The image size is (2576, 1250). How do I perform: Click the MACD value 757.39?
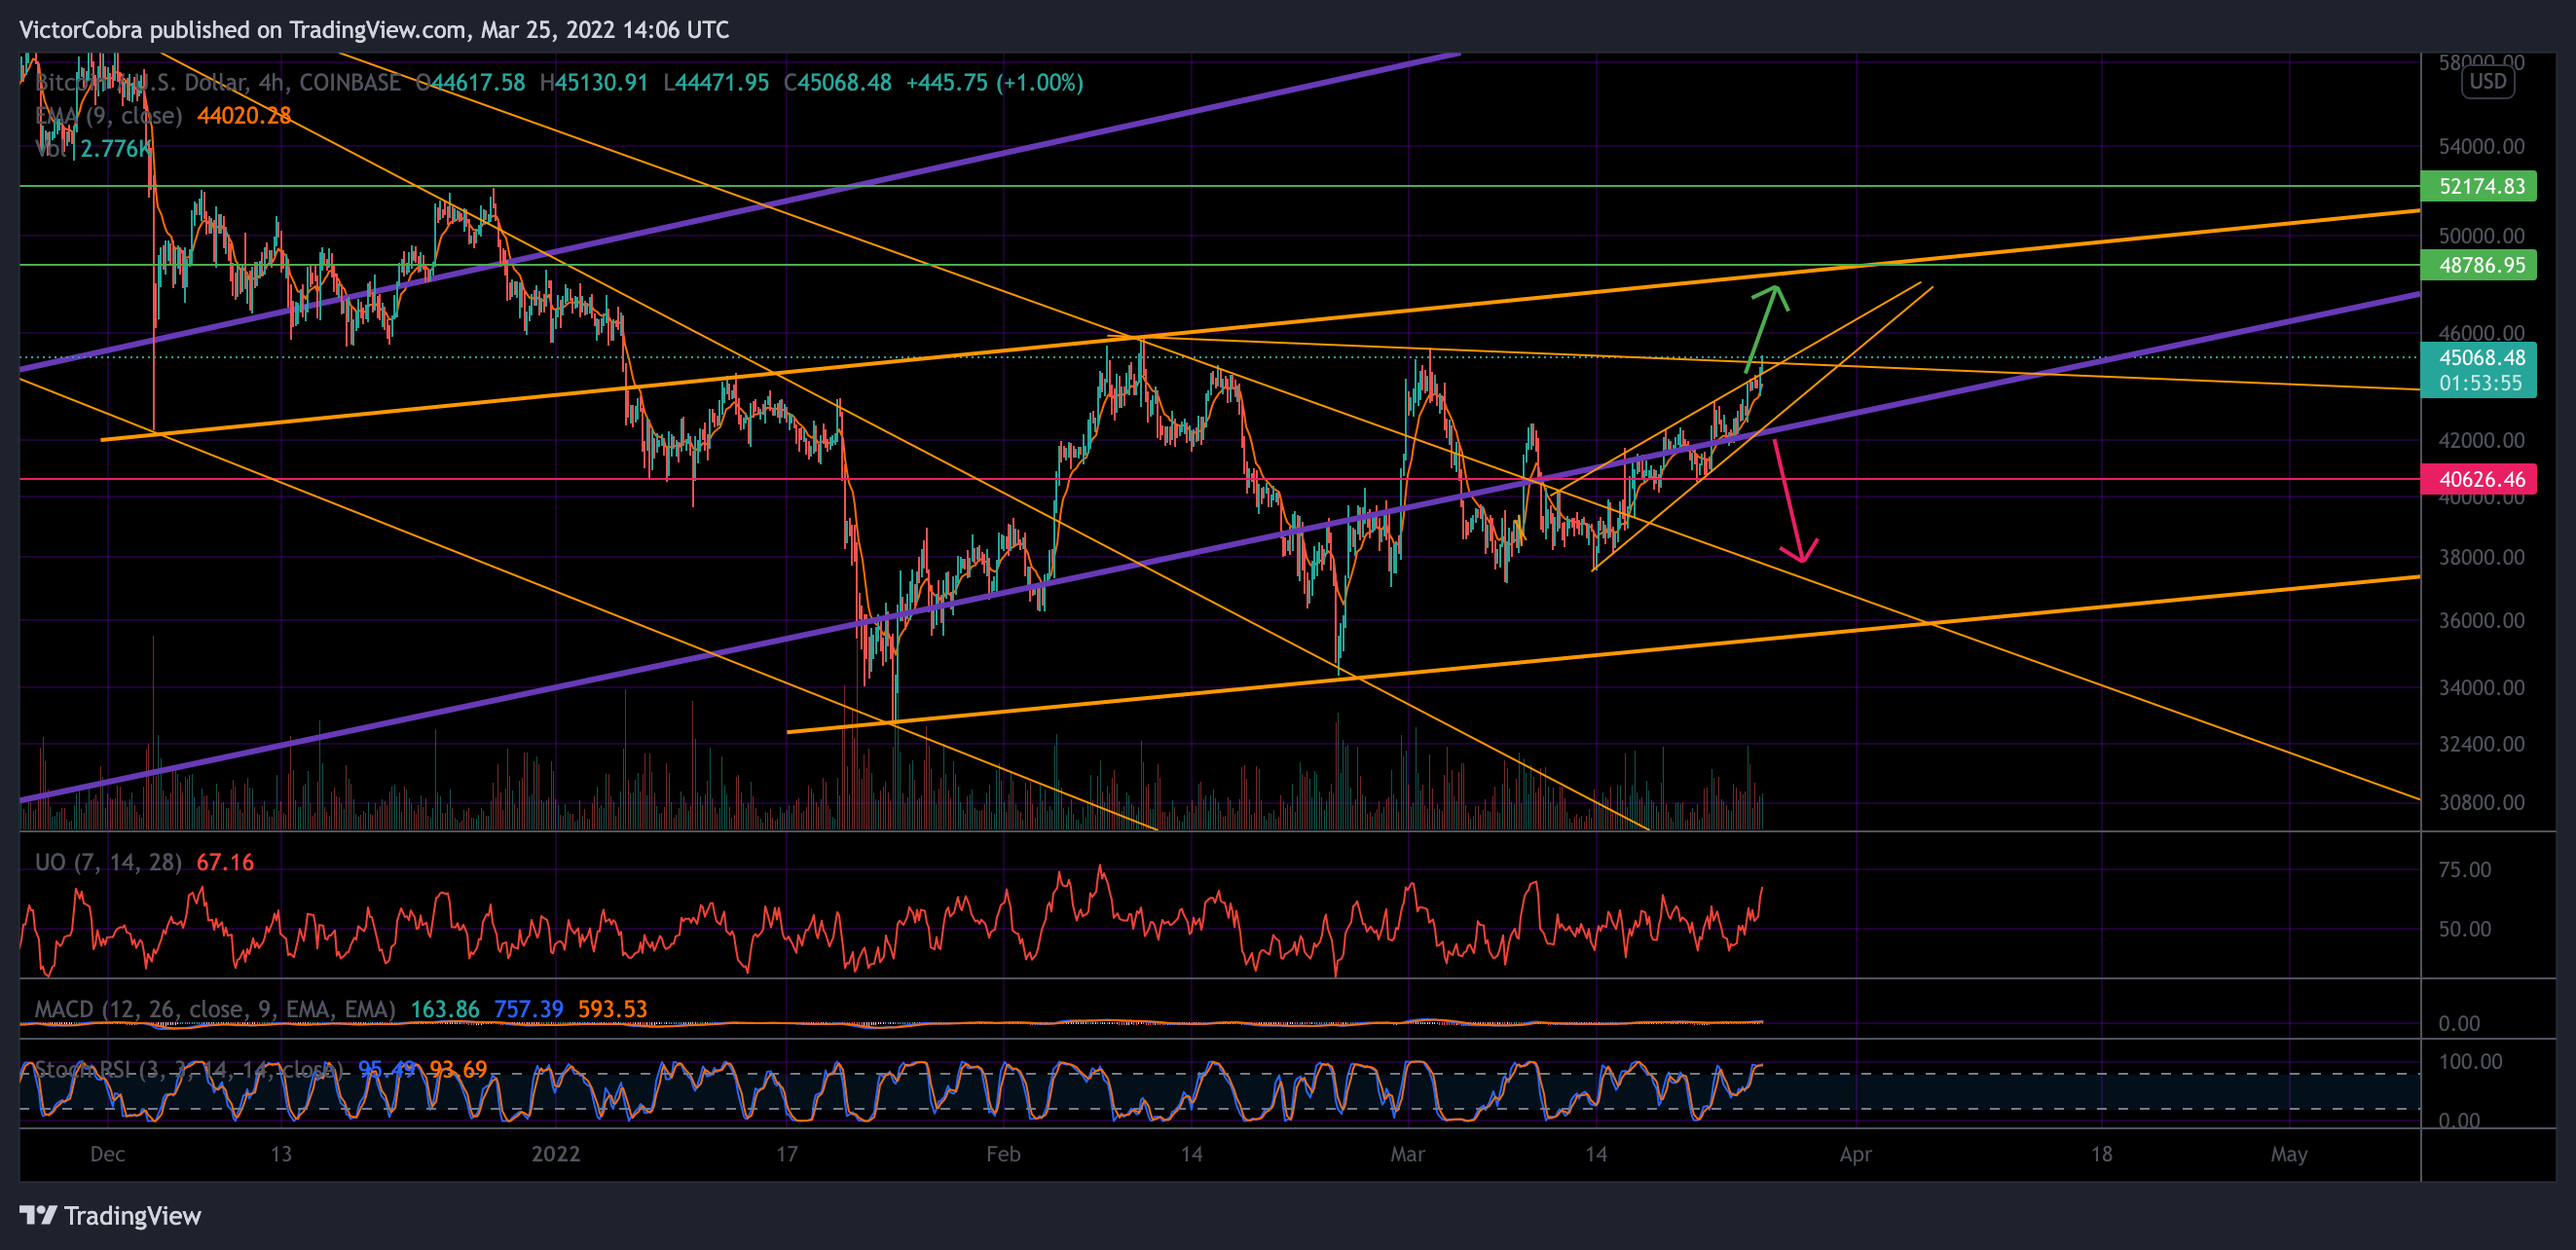pyautogui.click(x=528, y=1009)
